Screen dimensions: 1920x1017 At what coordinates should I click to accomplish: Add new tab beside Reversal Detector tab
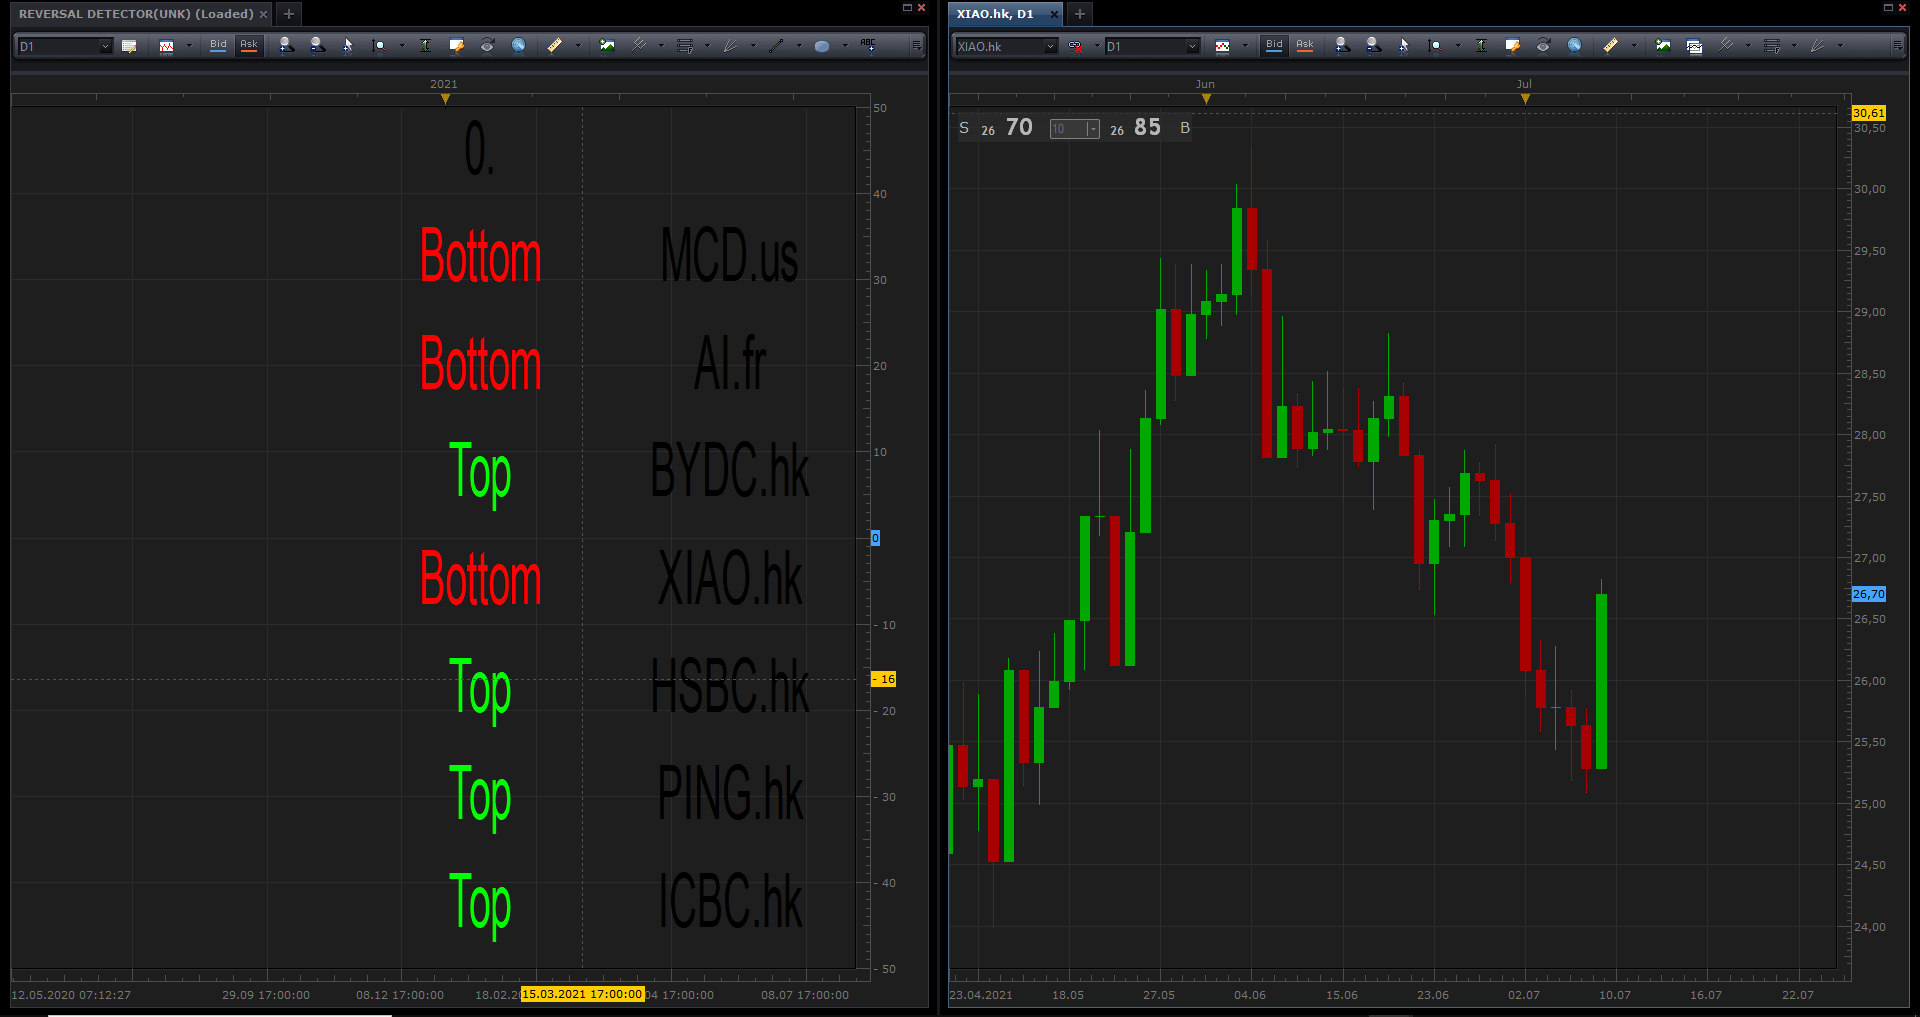289,14
